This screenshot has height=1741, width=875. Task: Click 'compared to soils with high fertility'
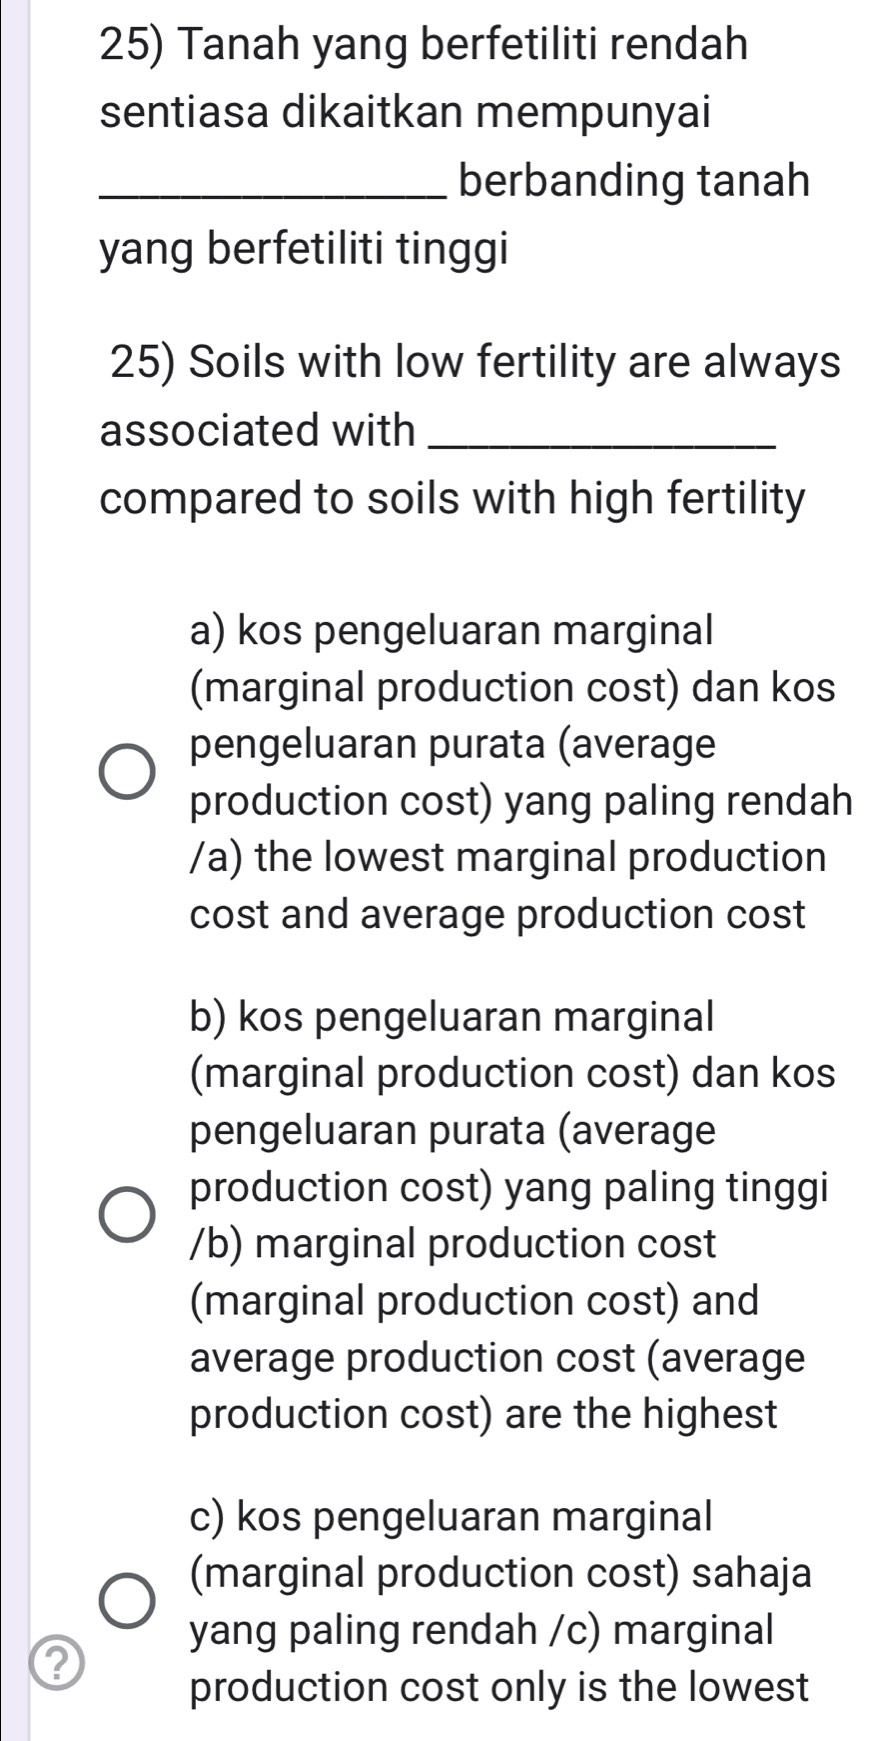coord(452,498)
